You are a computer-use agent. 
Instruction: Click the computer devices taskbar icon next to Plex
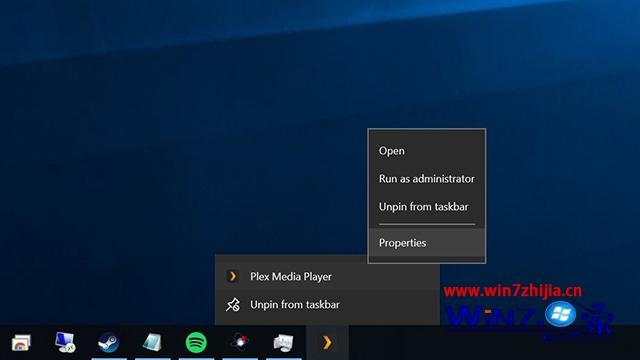pos(283,343)
